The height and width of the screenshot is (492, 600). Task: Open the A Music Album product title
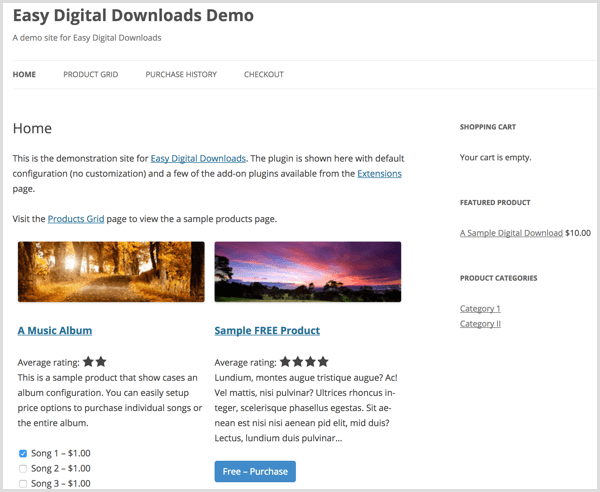pos(55,331)
